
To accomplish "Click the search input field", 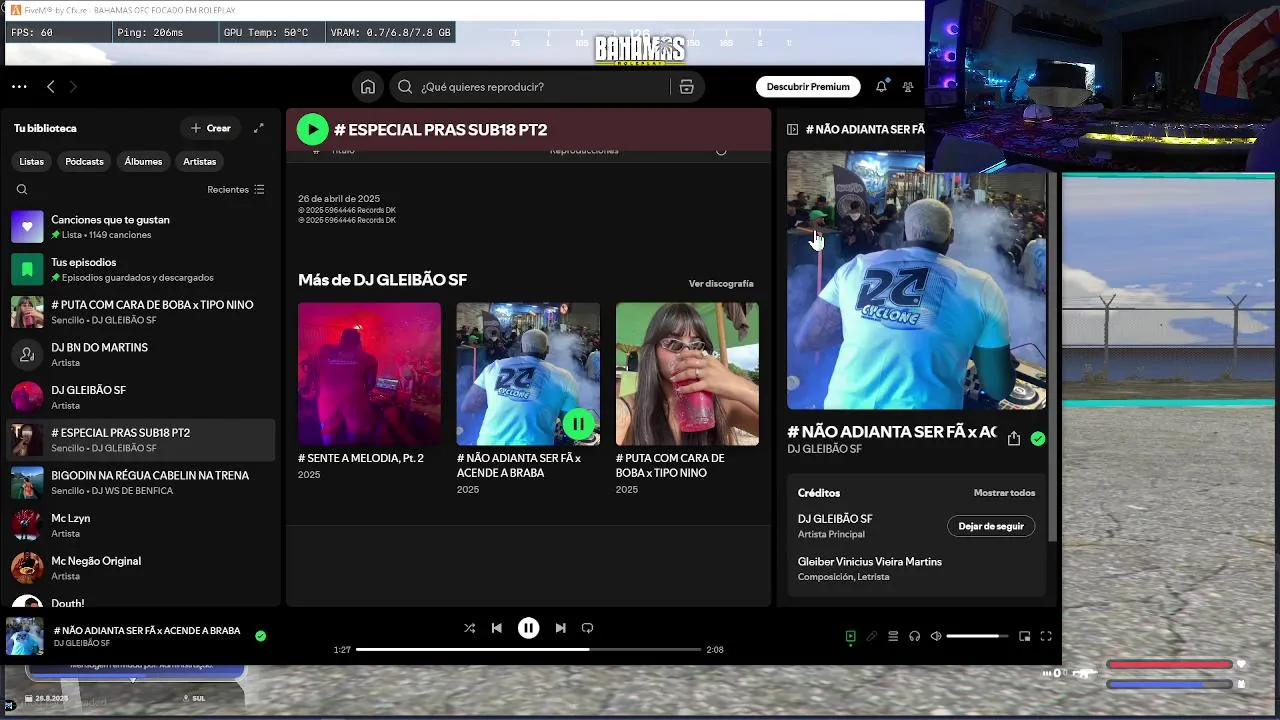I will pyautogui.click(x=530, y=87).
